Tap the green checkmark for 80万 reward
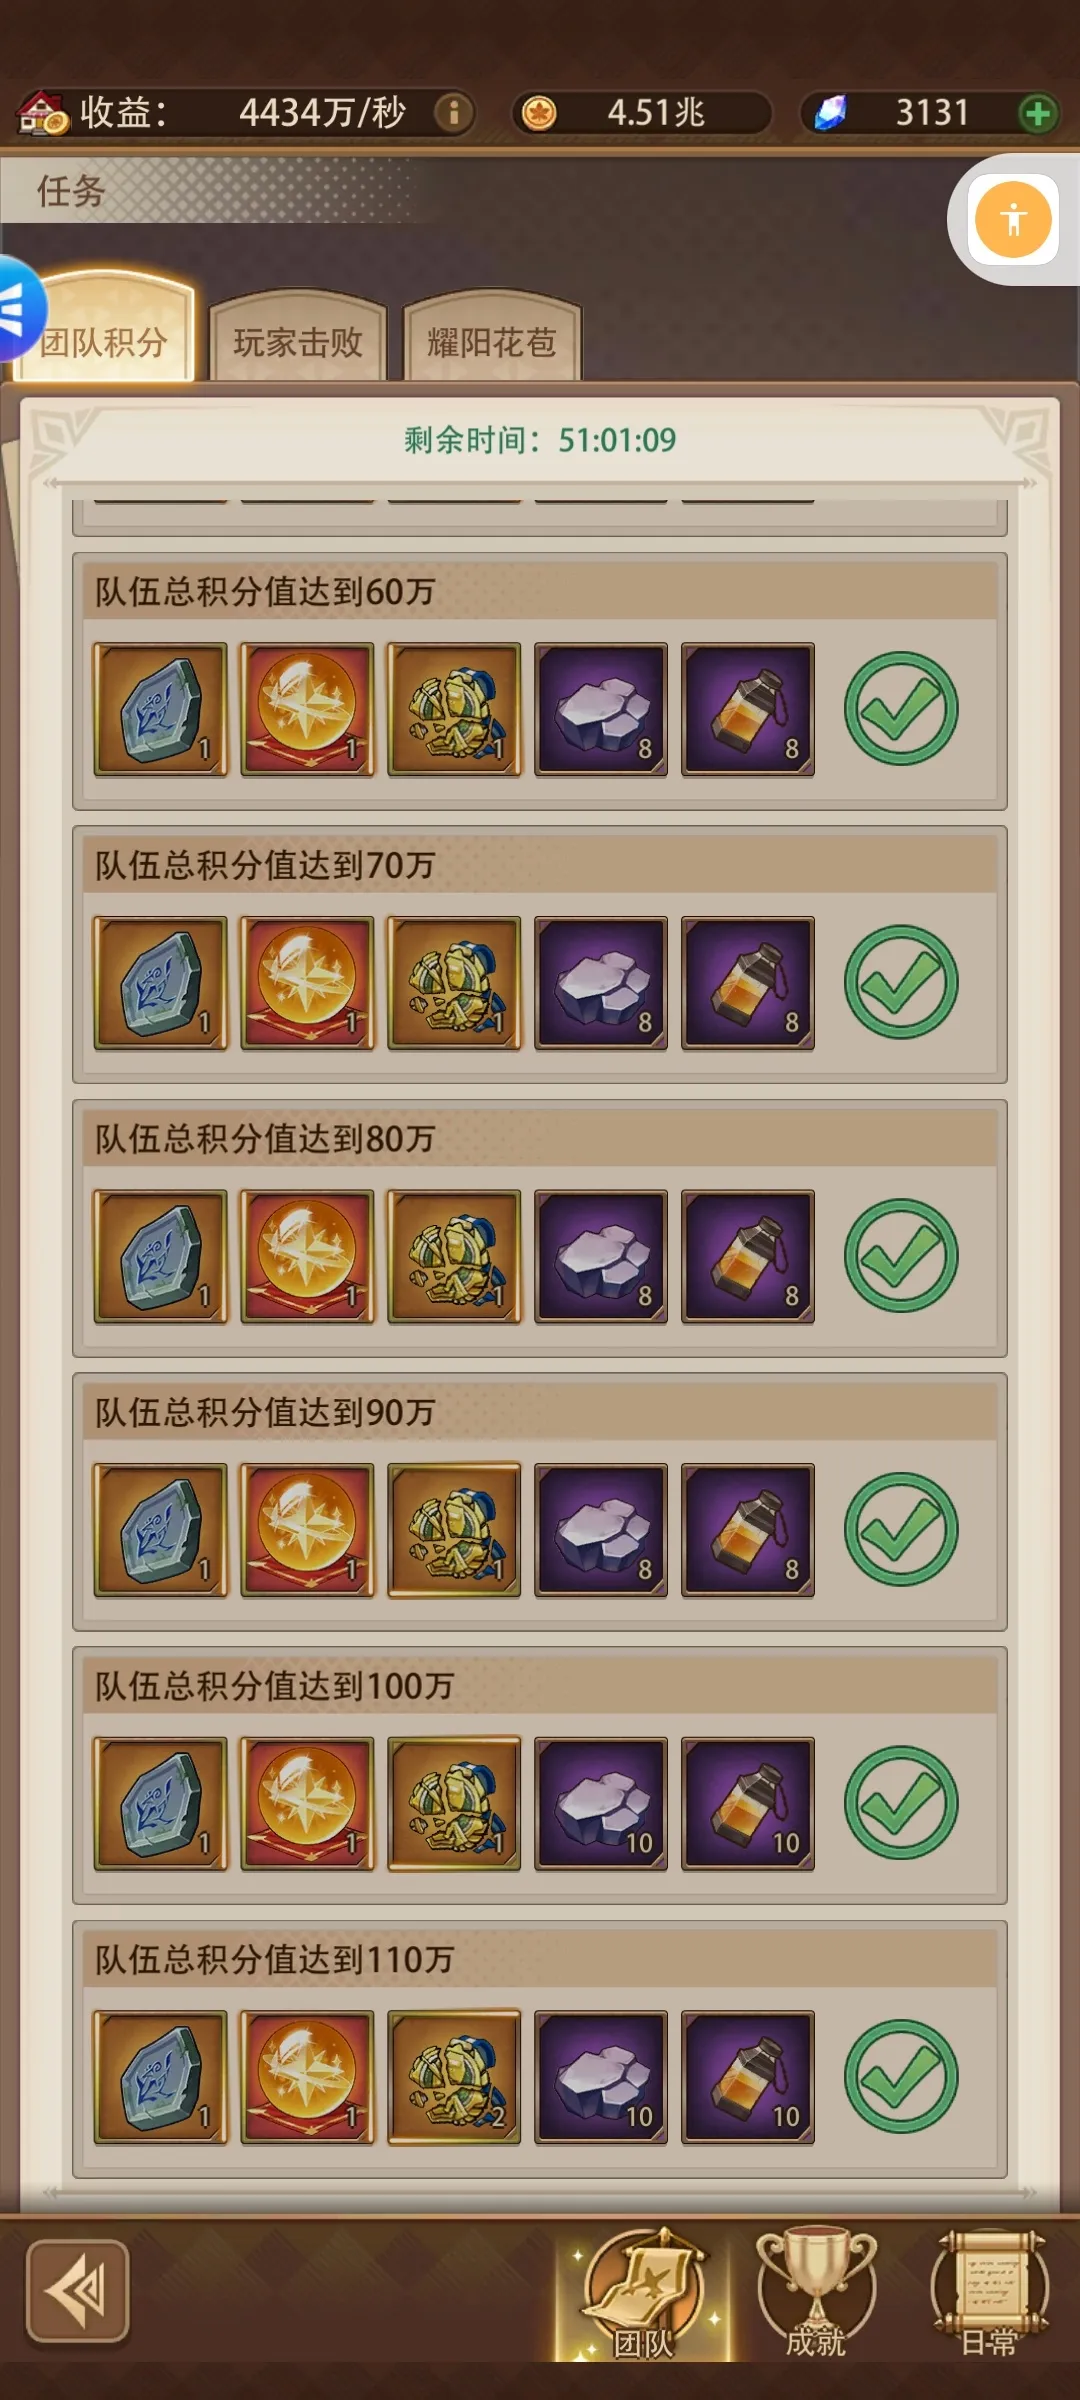Image resolution: width=1080 pixels, height=2400 pixels. [901, 1256]
